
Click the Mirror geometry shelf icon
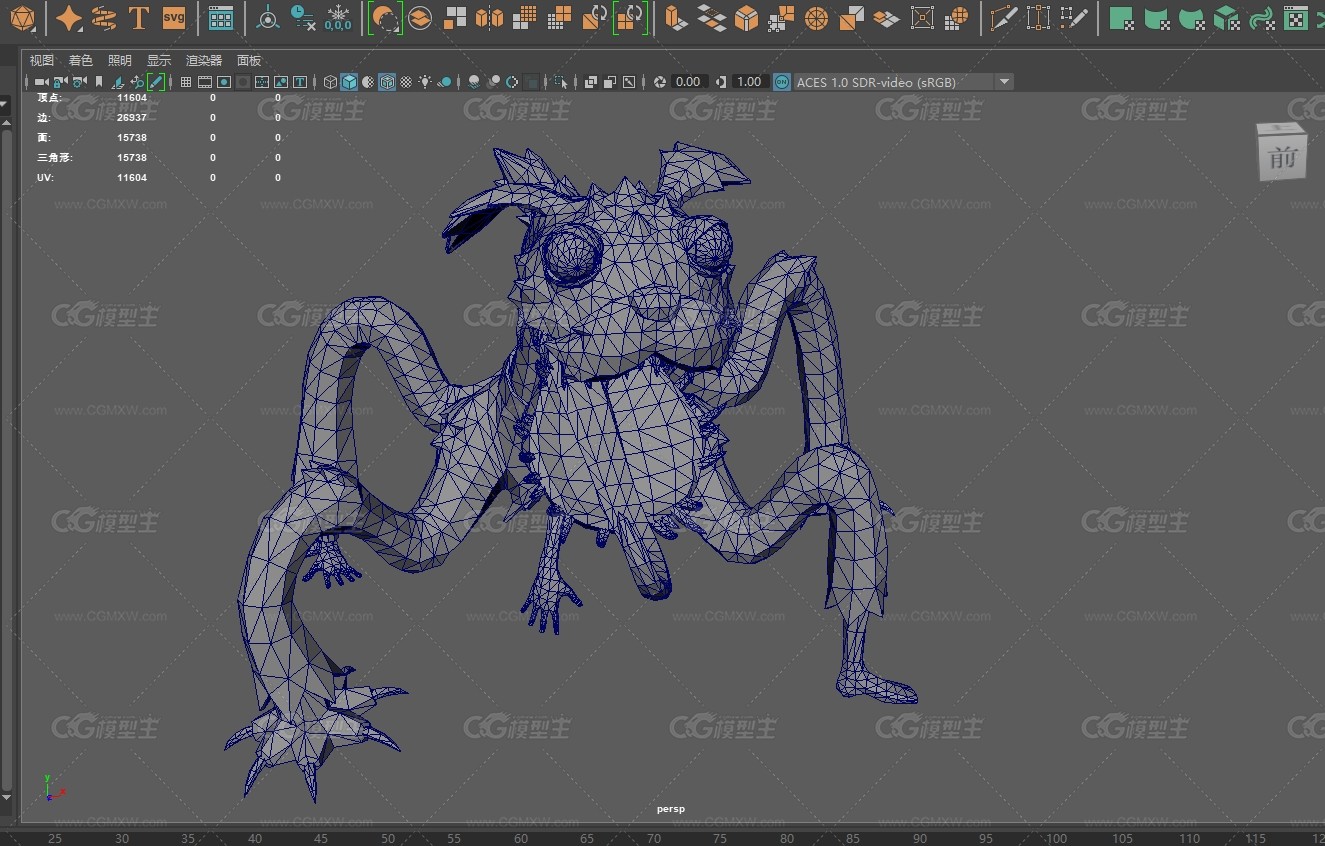point(490,17)
